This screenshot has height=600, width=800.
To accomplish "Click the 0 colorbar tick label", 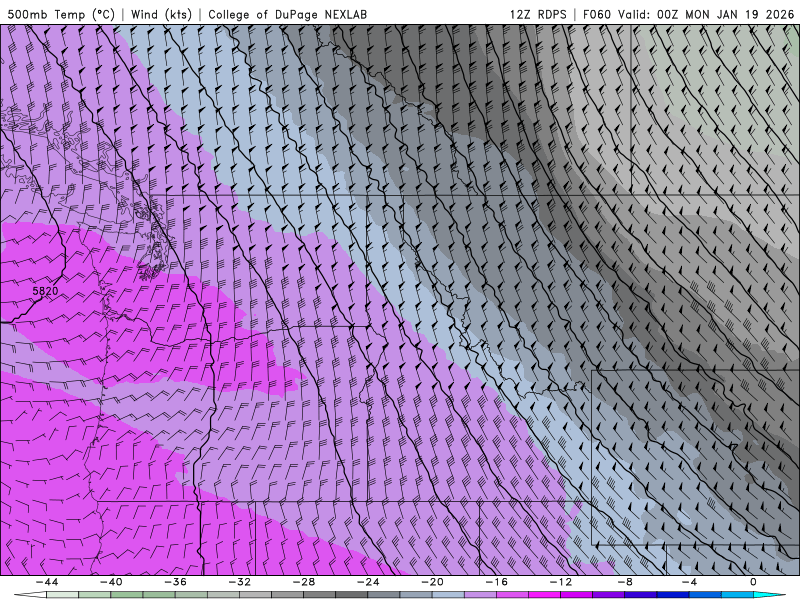I will pyautogui.click(x=753, y=582).
